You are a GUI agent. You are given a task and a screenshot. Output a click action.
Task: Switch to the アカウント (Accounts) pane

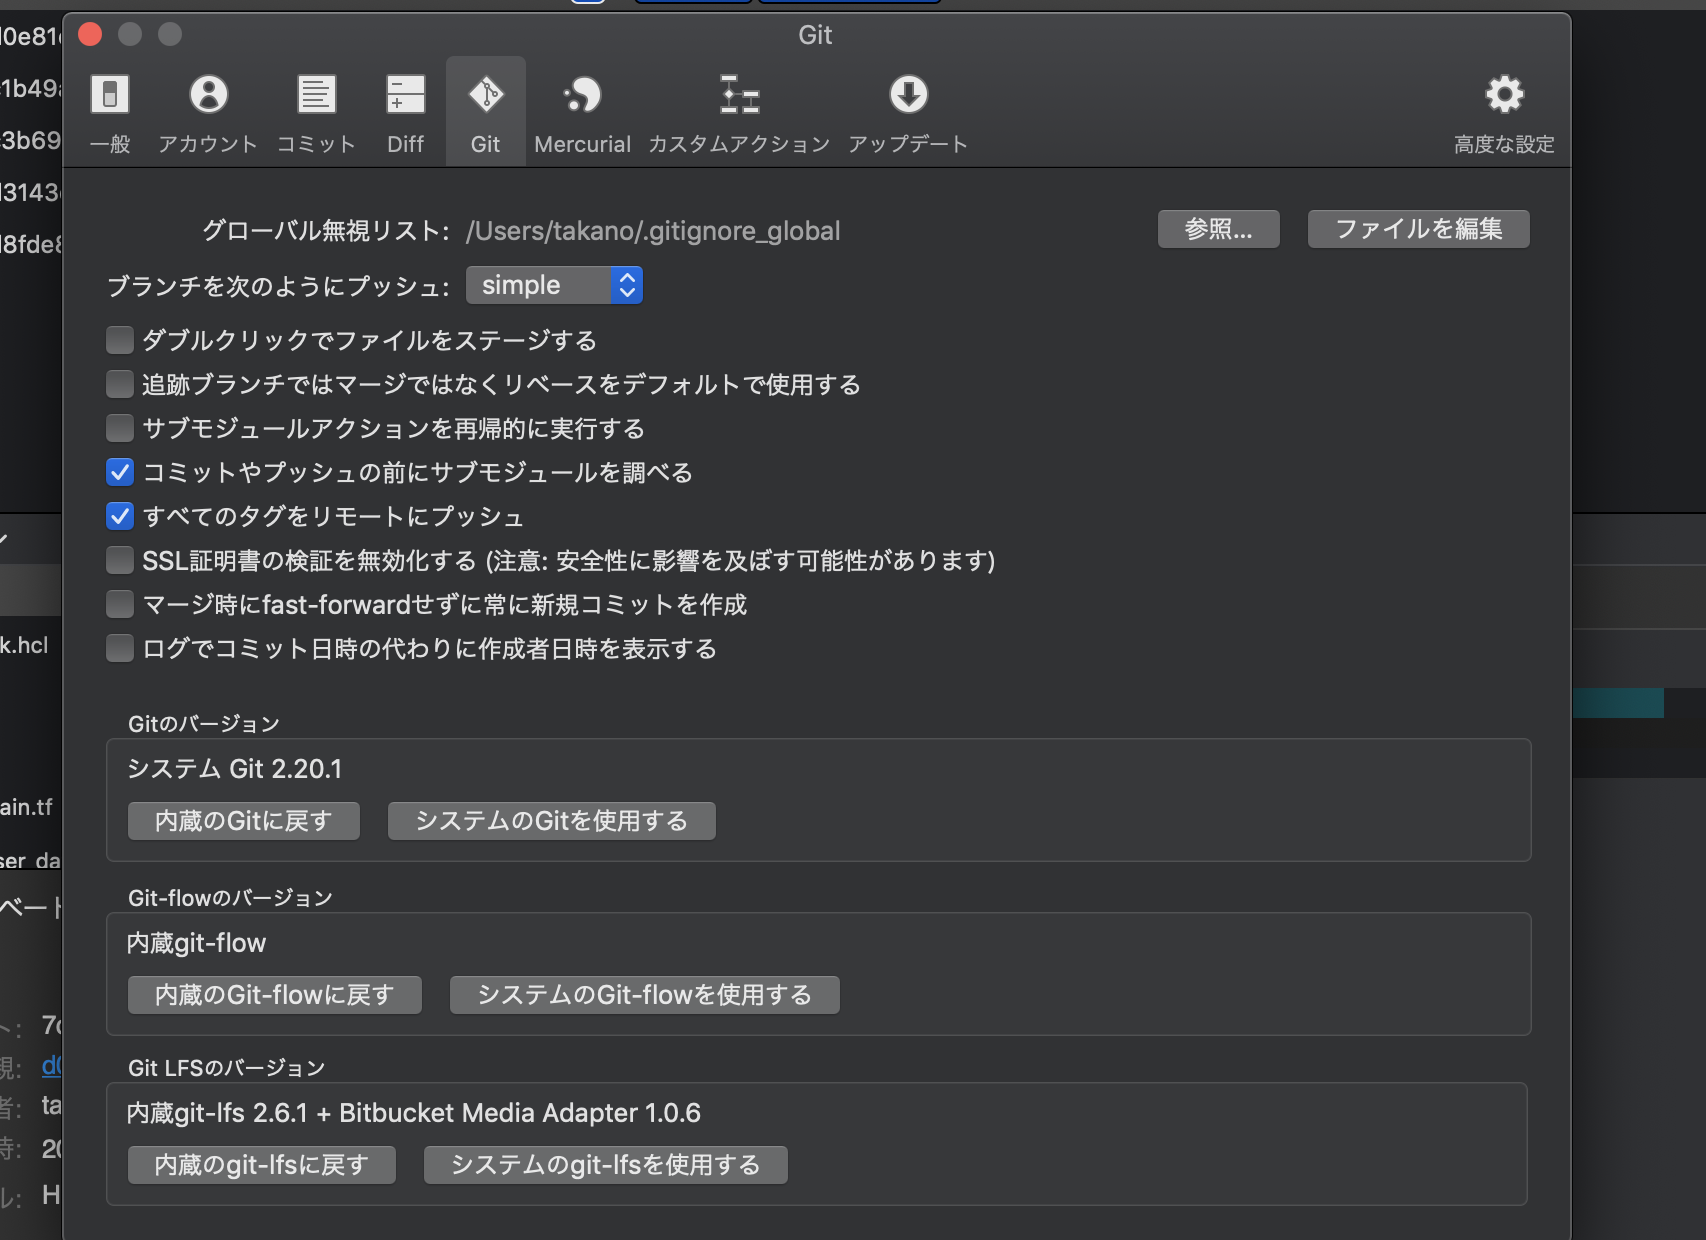[208, 110]
